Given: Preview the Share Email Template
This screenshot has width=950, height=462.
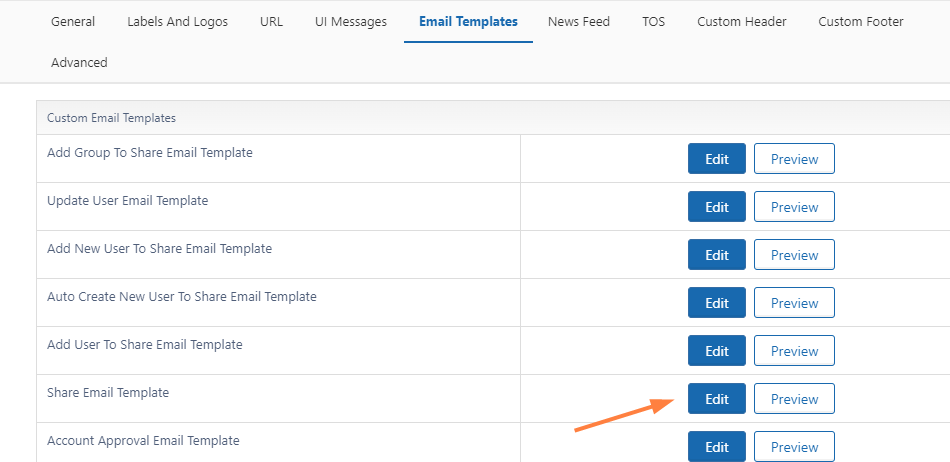Looking at the screenshot, I should click(x=794, y=399).
